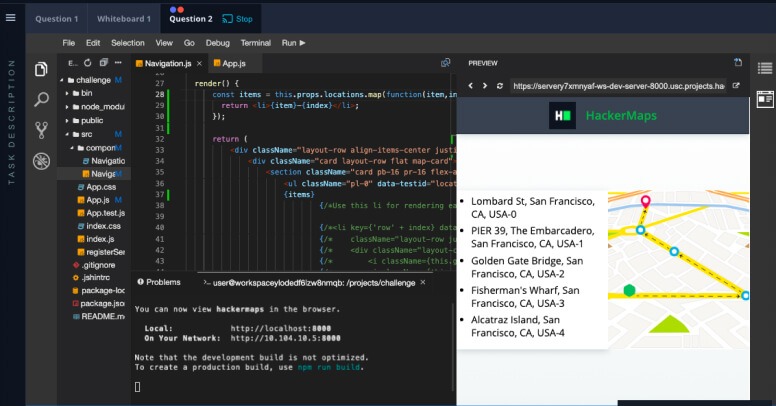Open explorer more-actions ellipsis
The height and width of the screenshot is (406, 776).
(x=118, y=62)
